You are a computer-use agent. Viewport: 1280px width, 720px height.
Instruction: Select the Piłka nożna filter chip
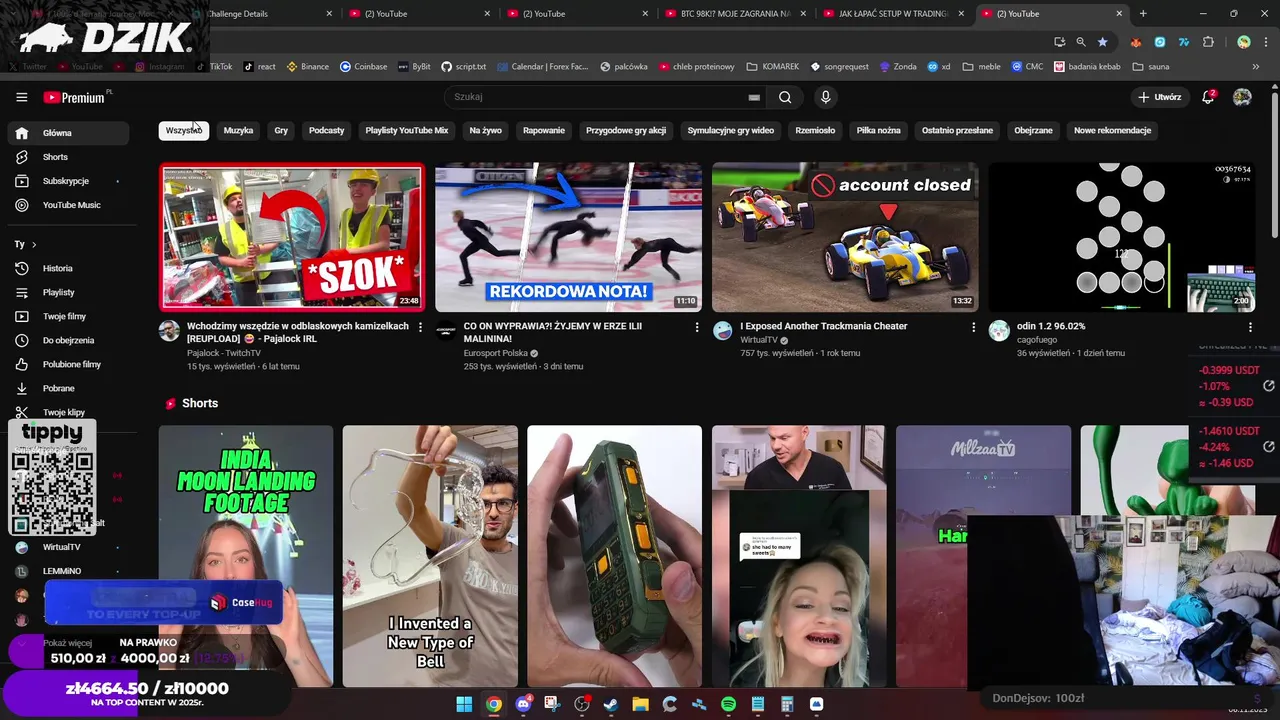878,130
